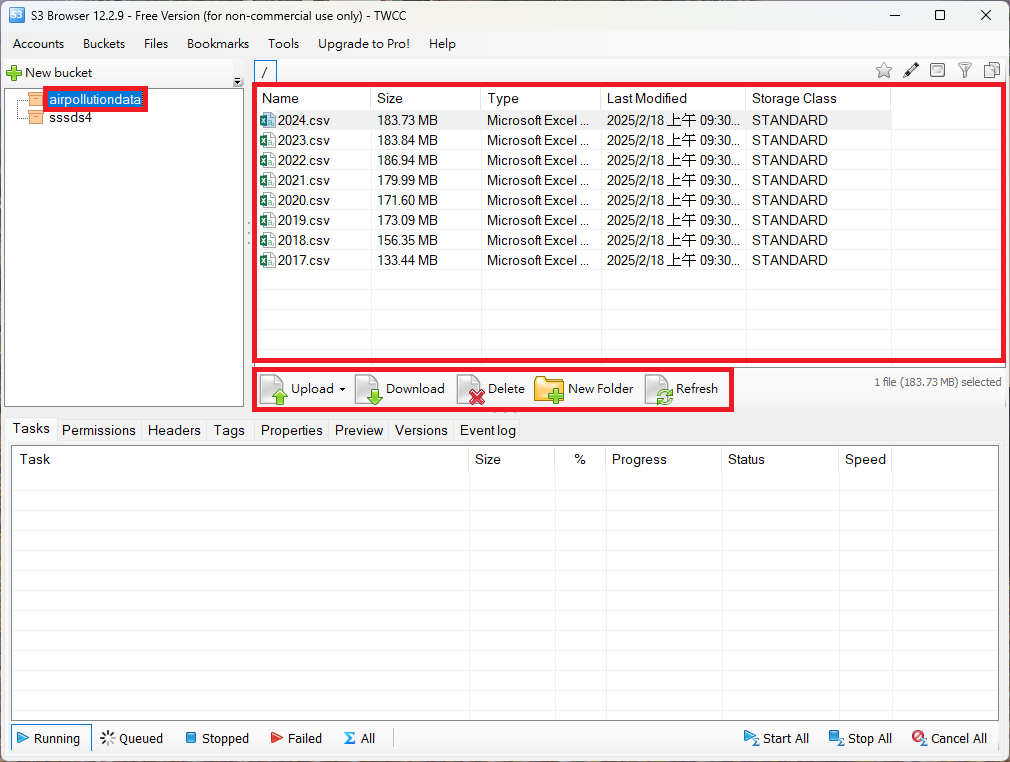Switch to the Versions tab
The width and height of the screenshot is (1010, 762).
(421, 430)
